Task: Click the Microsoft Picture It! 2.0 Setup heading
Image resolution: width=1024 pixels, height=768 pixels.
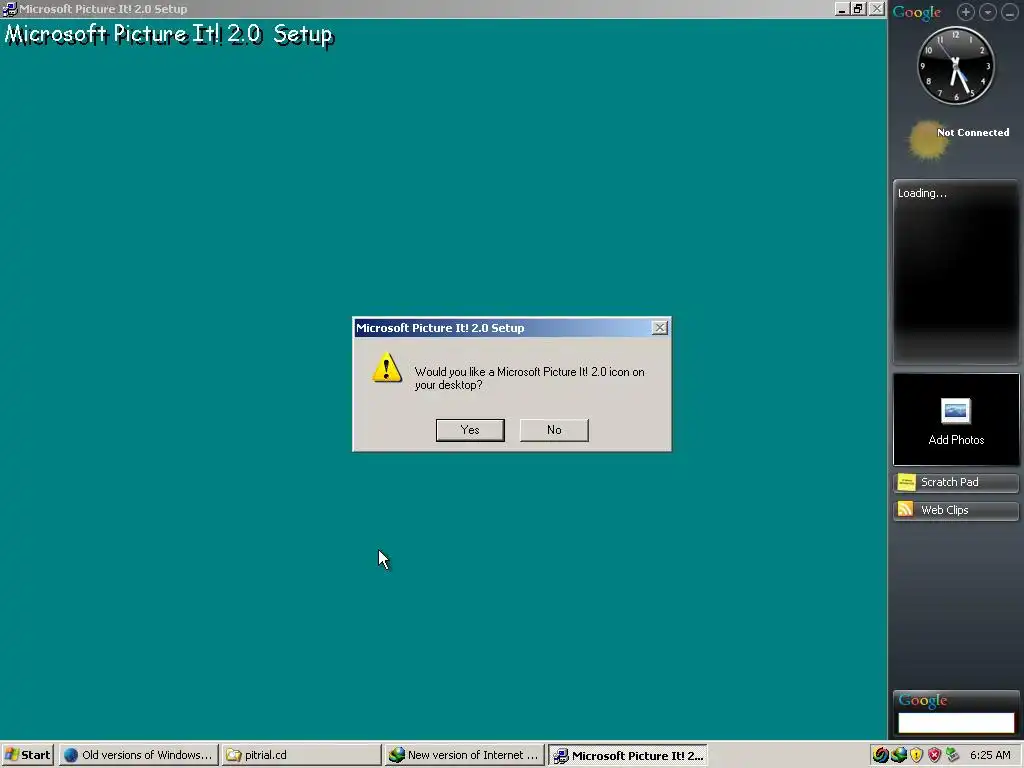Action: tap(169, 34)
